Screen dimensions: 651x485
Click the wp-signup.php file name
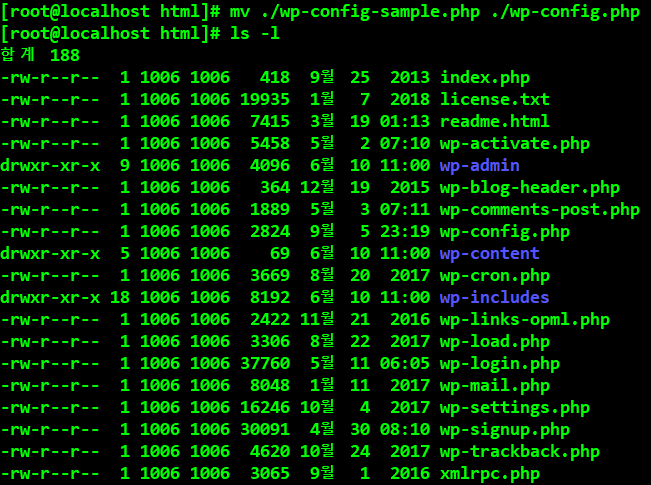coord(505,430)
